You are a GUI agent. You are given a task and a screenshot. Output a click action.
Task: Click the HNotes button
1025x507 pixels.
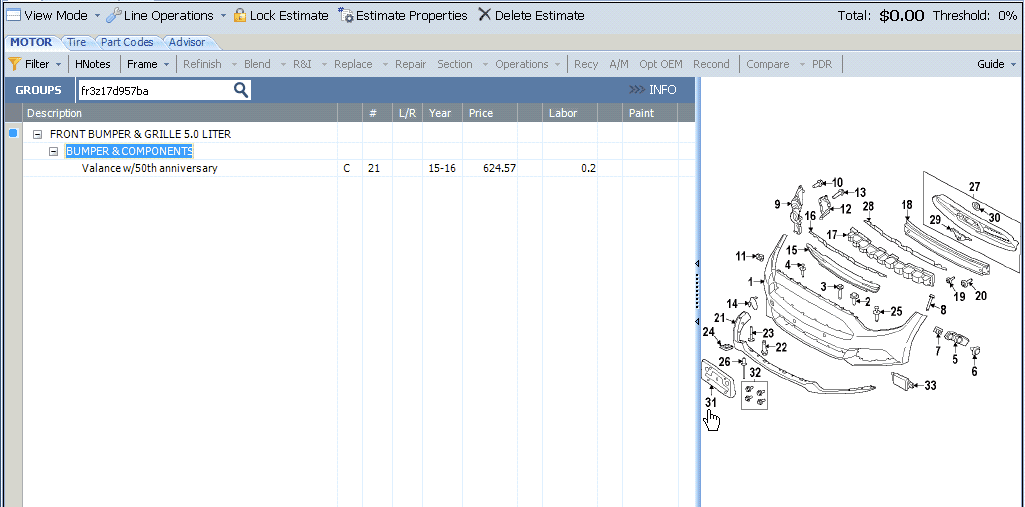[x=93, y=64]
